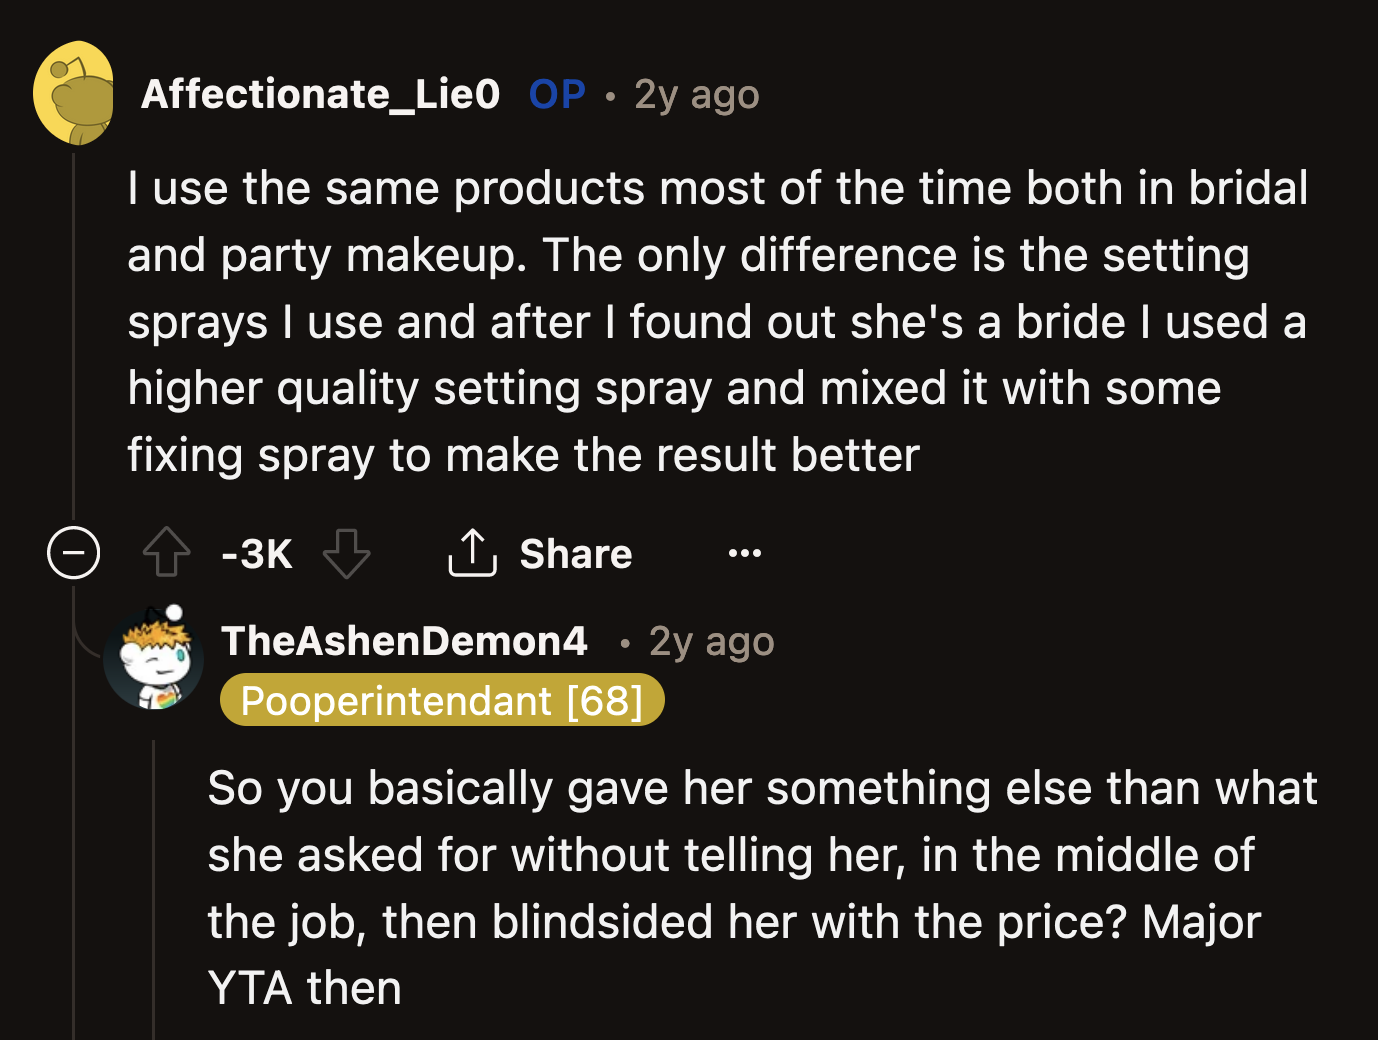Click the 2y ago timestamp on OP's comment
This screenshot has width=1378, height=1040.
point(695,94)
